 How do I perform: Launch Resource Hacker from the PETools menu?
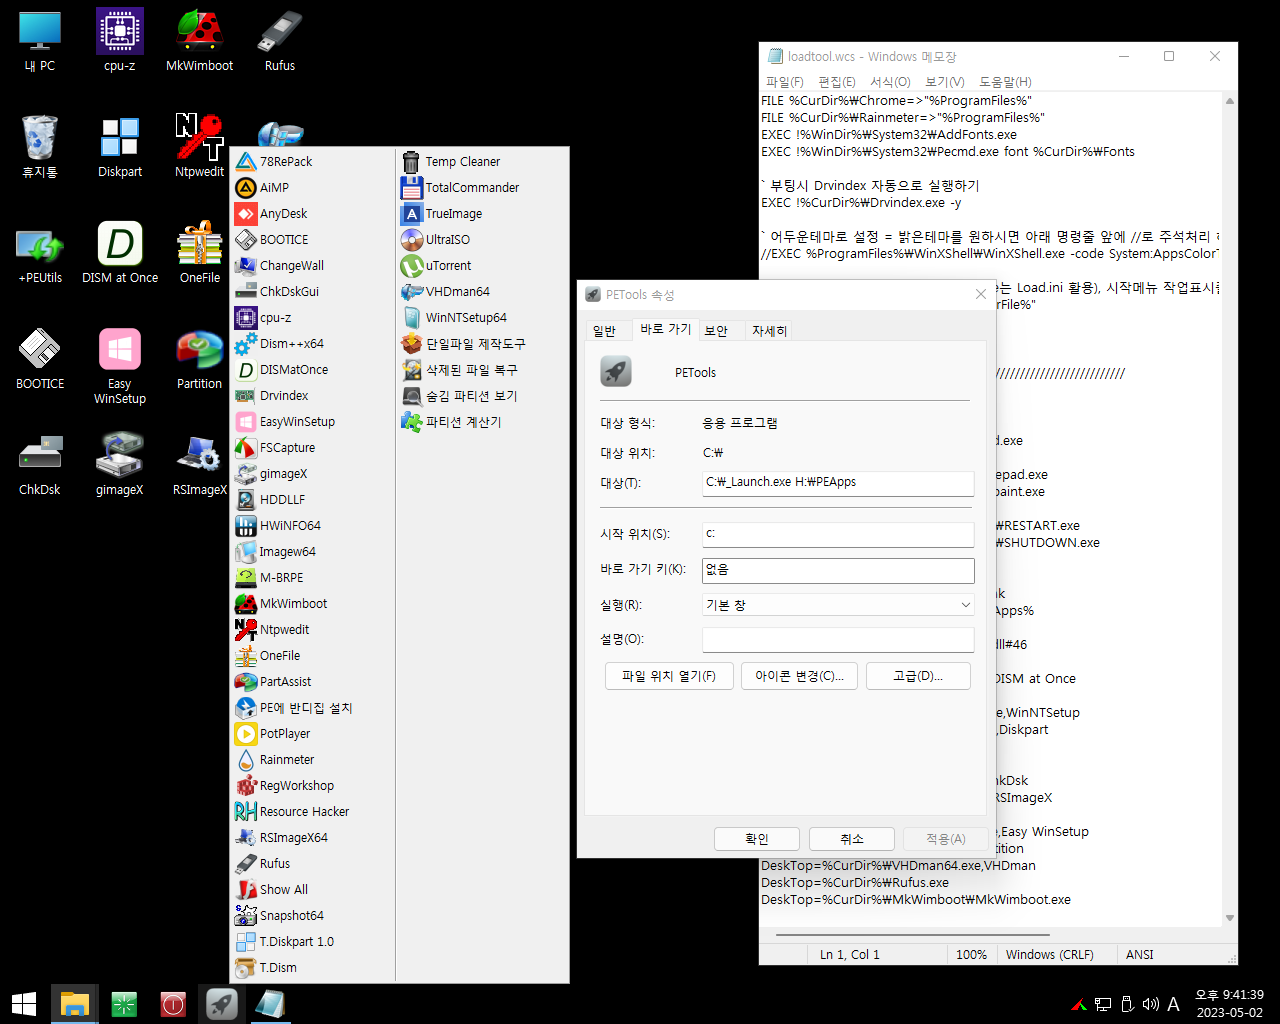313,811
